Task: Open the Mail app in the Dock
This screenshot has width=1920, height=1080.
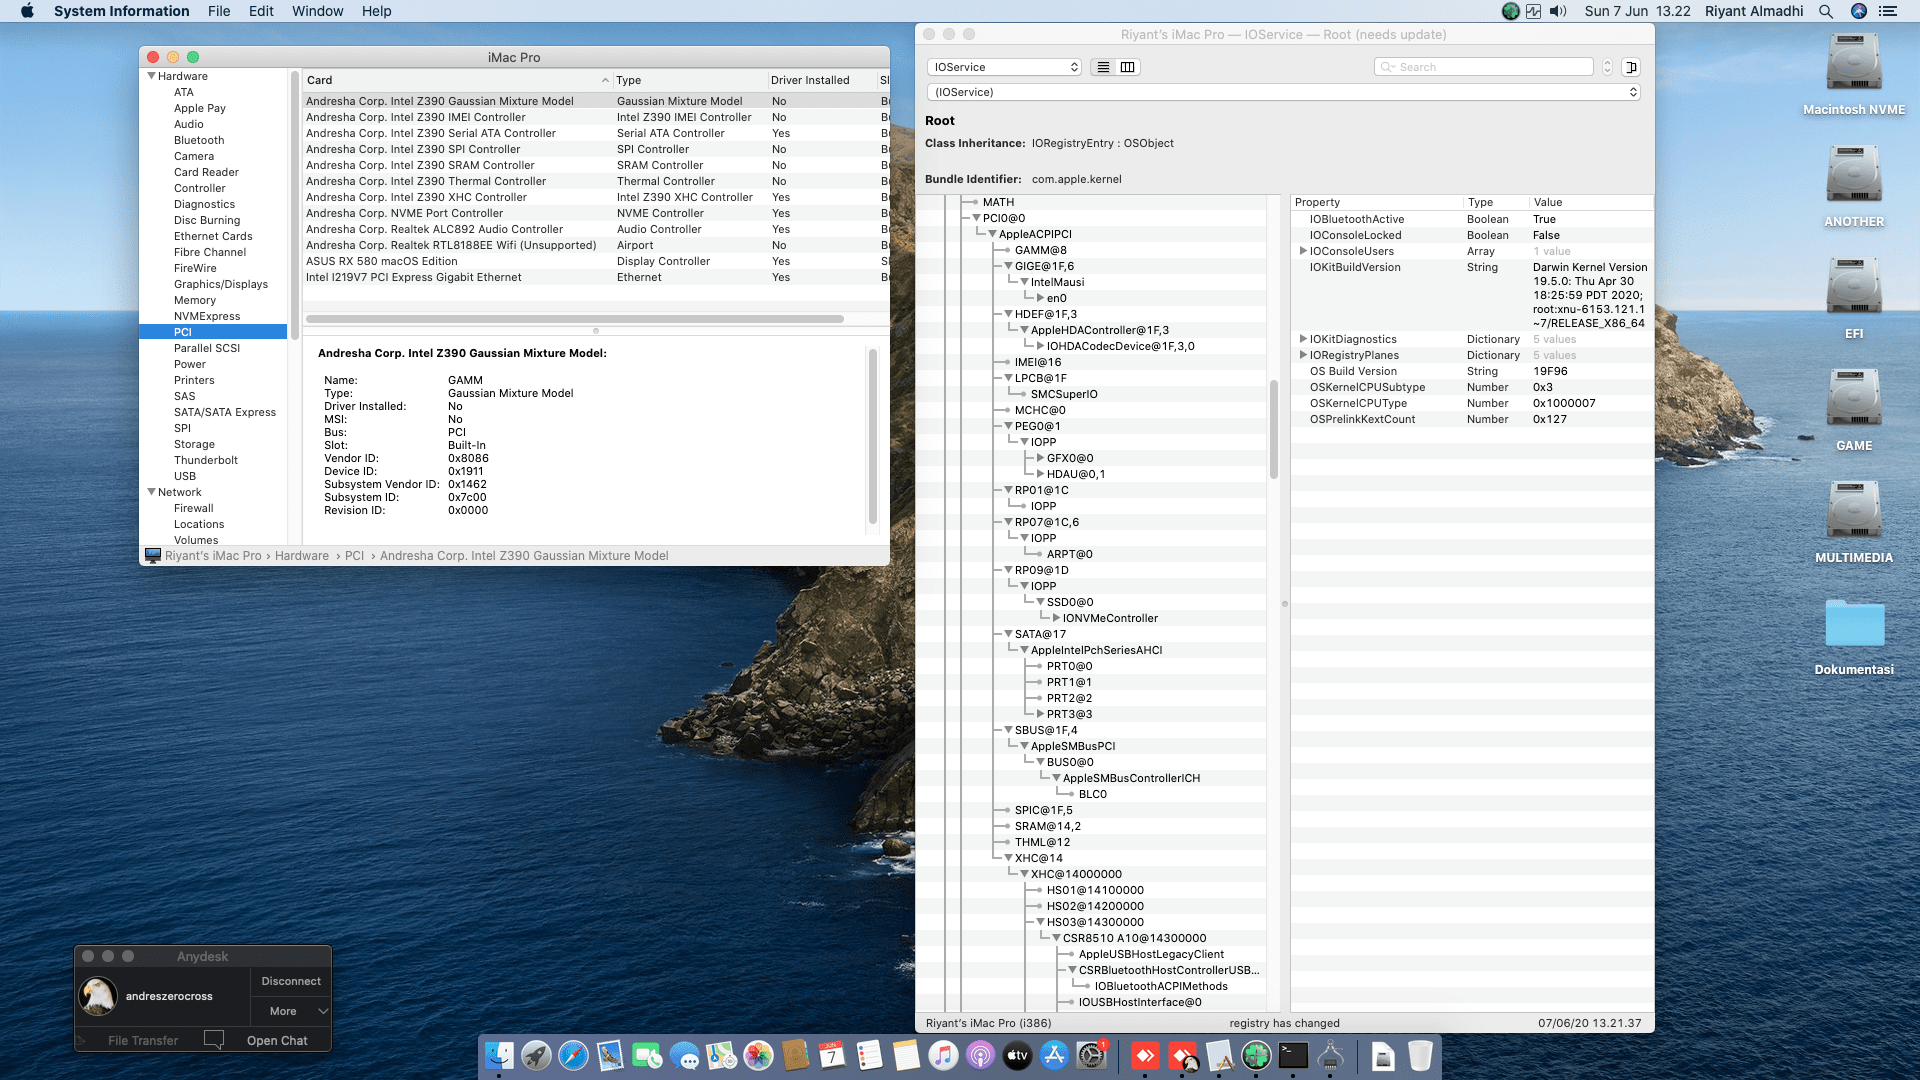Action: [610, 1055]
